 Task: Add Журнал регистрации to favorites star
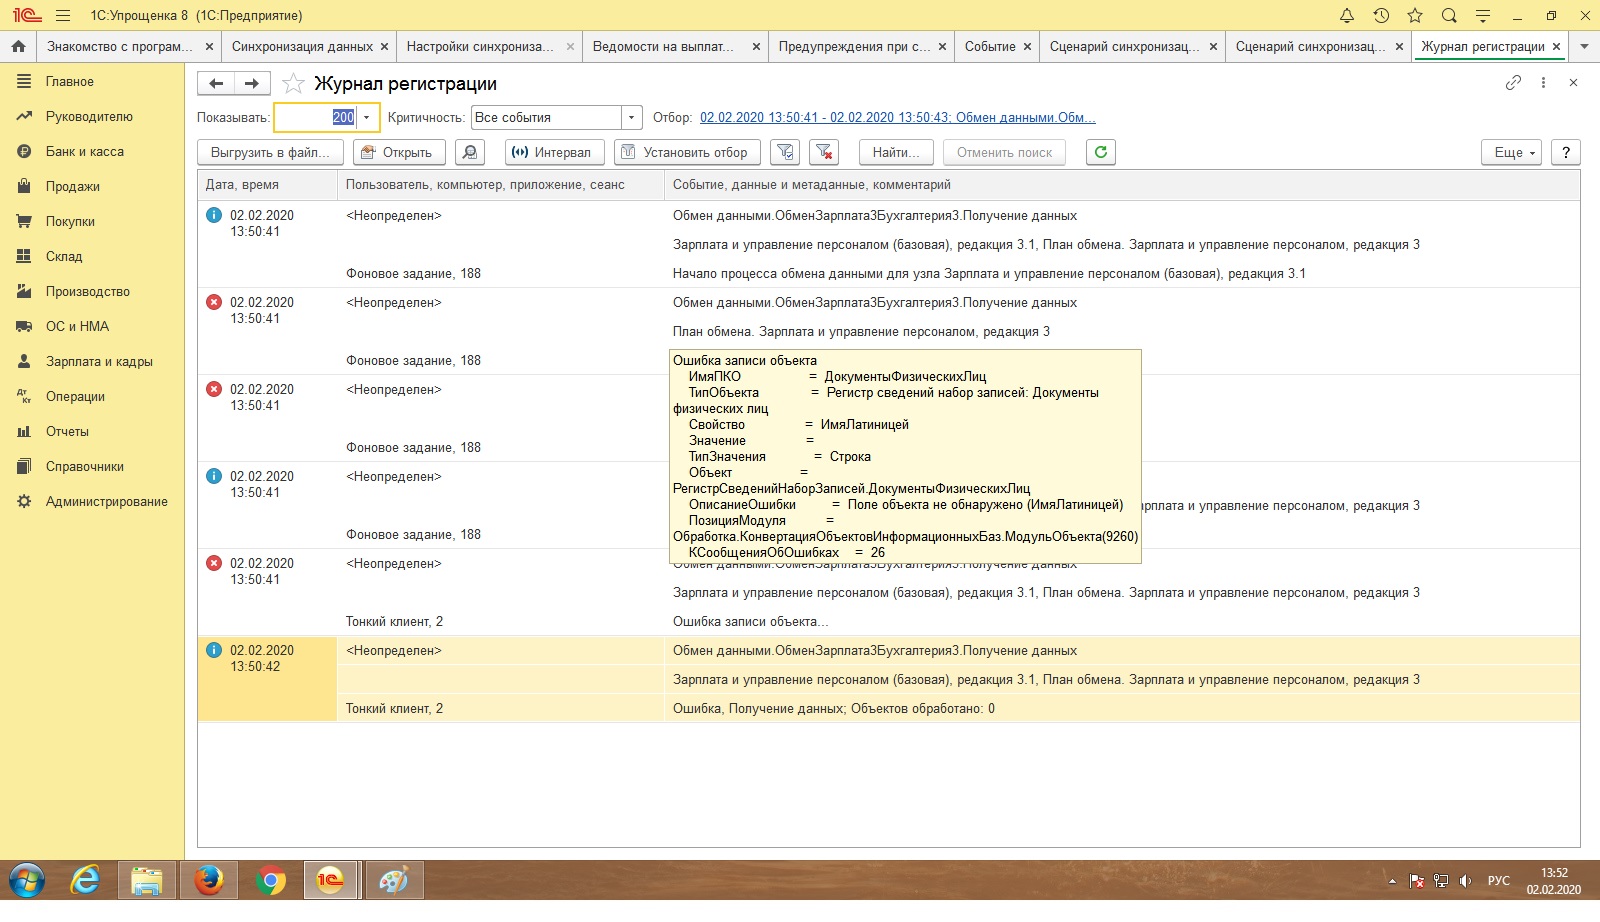coord(293,83)
